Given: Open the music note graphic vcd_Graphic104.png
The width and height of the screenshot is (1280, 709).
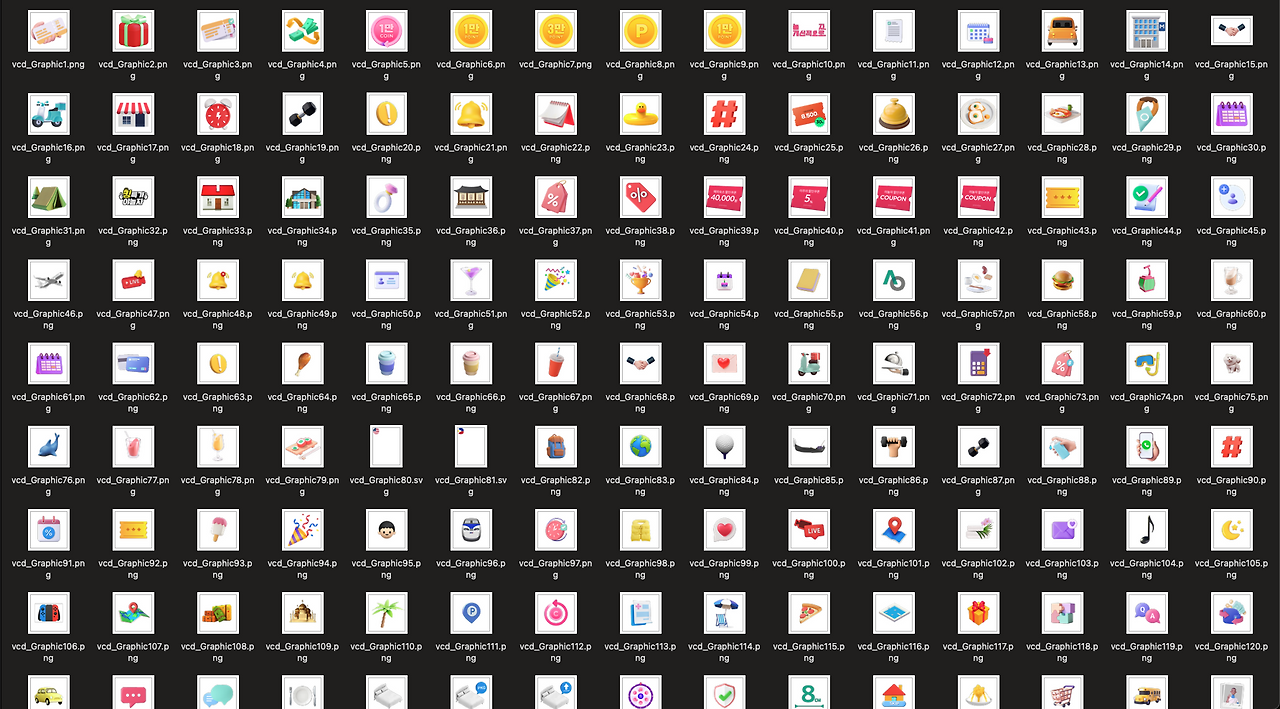Looking at the screenshot, I should tap(1146, 530).
